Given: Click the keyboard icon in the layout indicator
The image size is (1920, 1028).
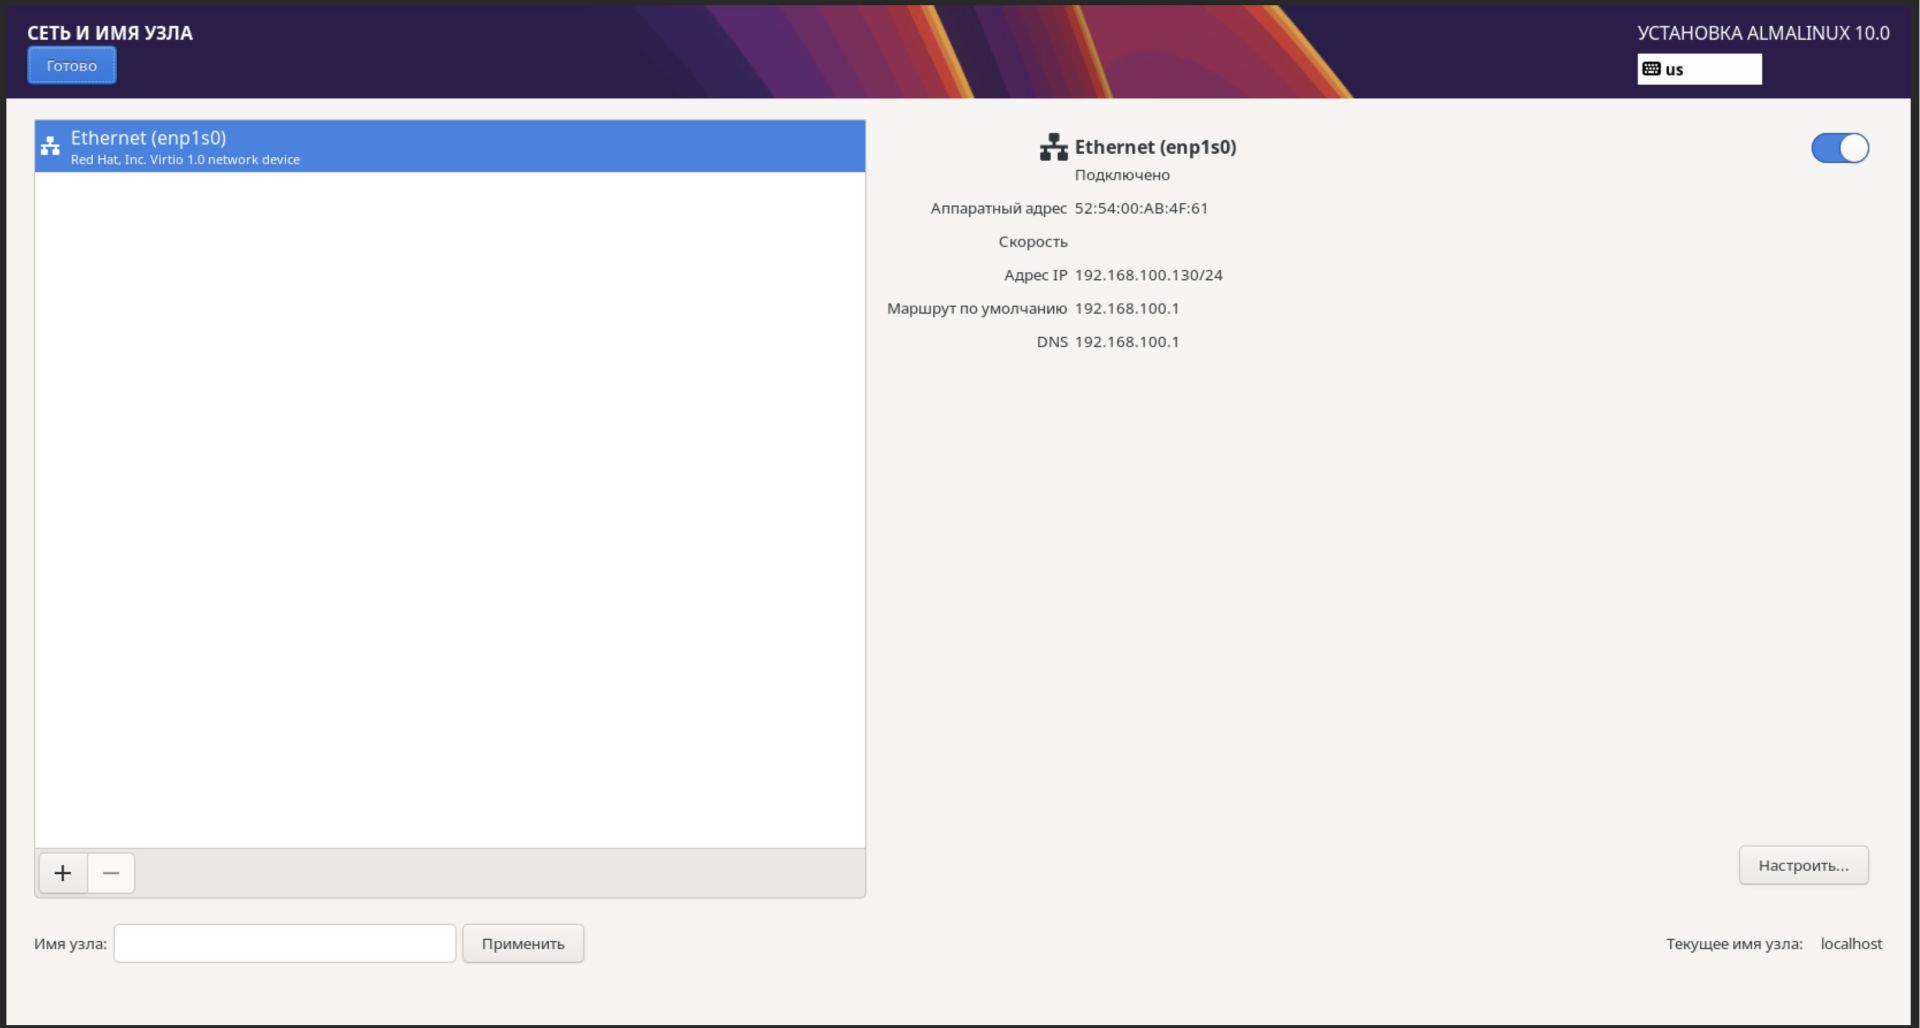Looking at the screenshot, I should tap(1651, 69).
